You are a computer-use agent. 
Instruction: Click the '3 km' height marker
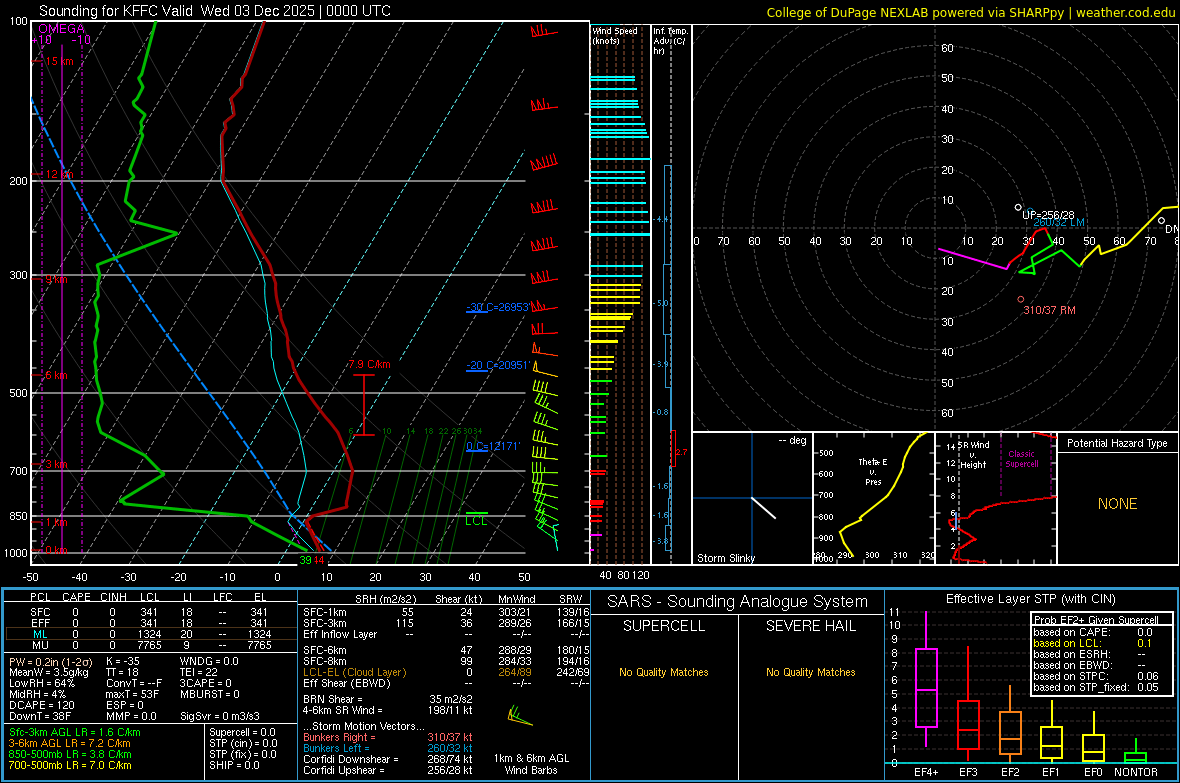[56, 464]
